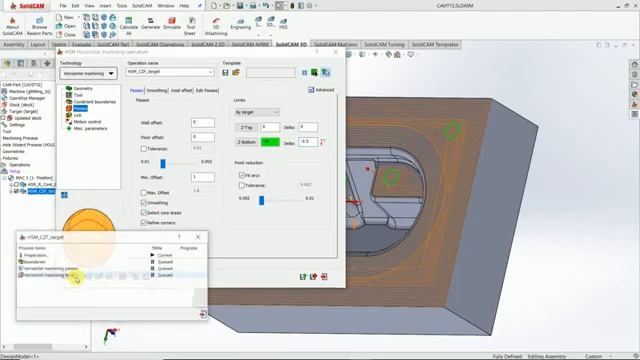
Task: Switch to the Axial offset tab
Action: tap(181, 91)
